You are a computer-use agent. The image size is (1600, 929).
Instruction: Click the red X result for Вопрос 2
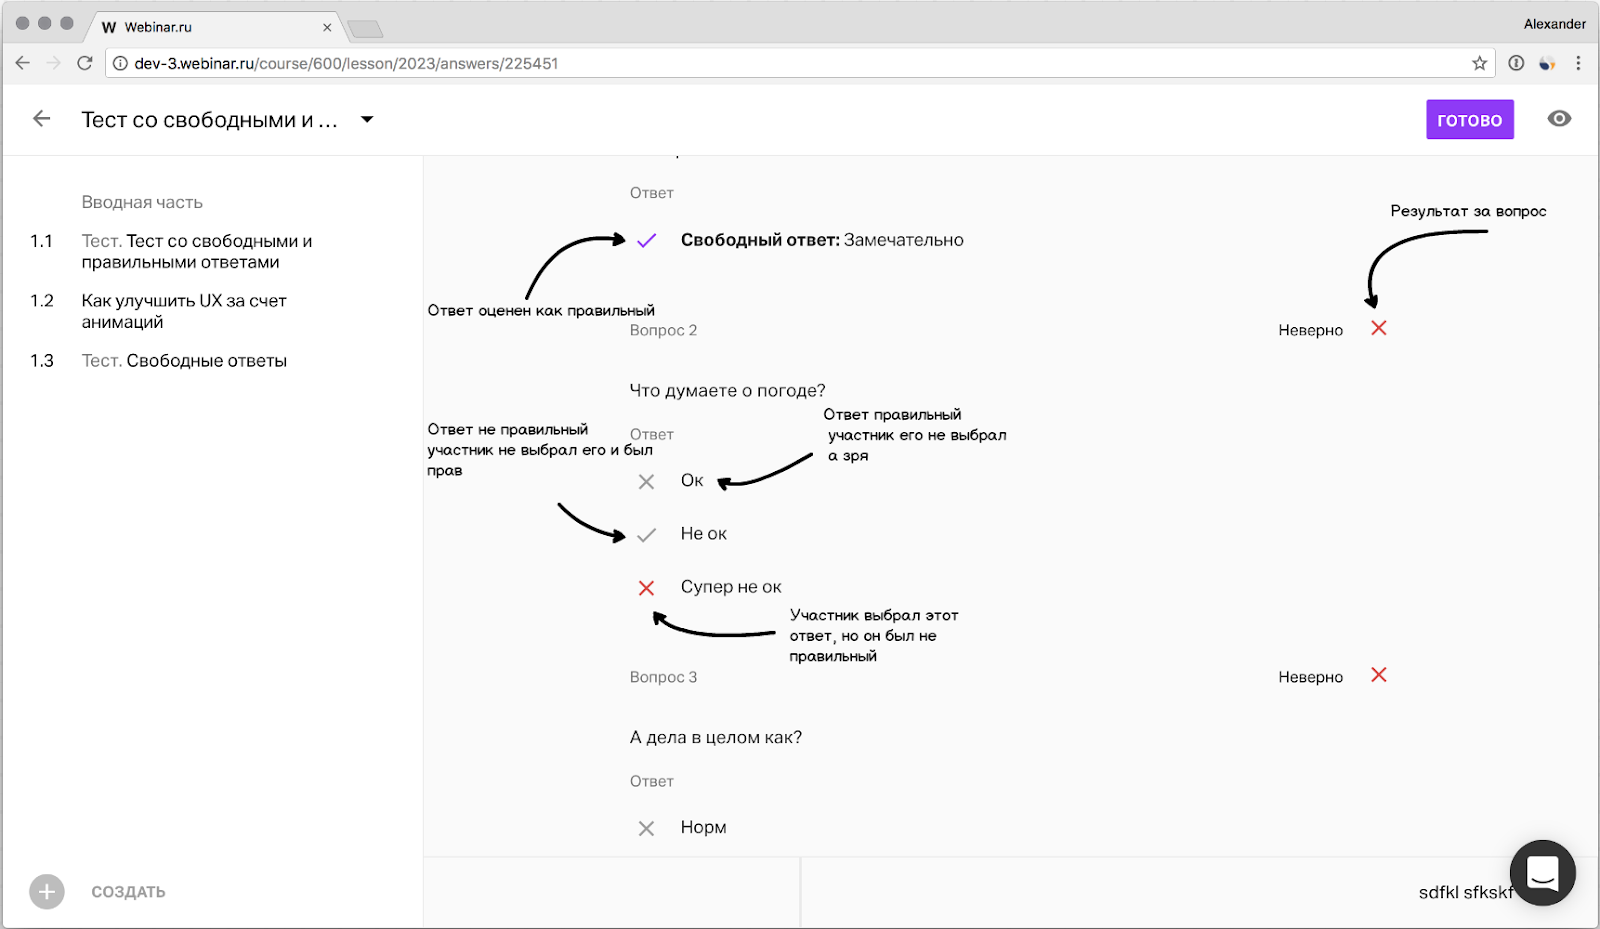tap(1379, 328)
